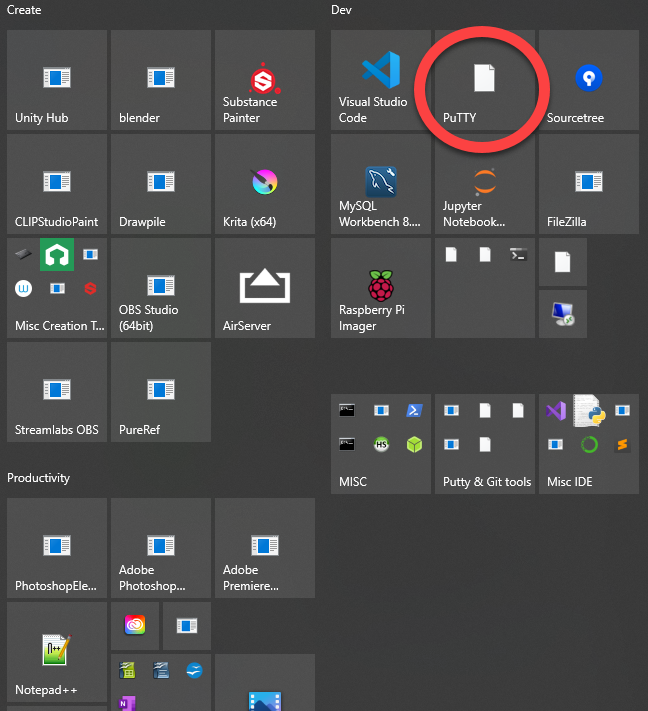Open the PureRef tile
Image resolution: width=648 pixels, height=711 pixels.
coord(161,392)
